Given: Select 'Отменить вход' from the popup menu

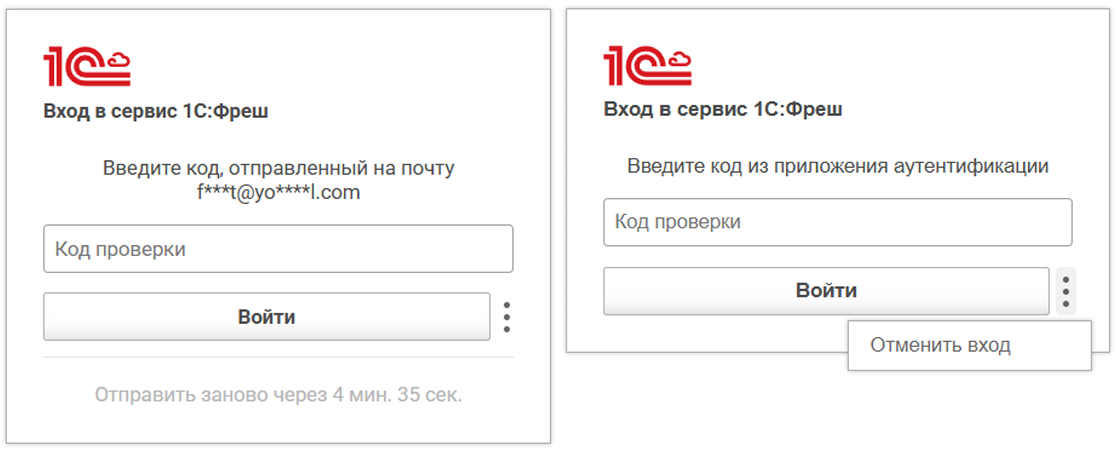Looking at the screenshot, I should tap(940, 346).
